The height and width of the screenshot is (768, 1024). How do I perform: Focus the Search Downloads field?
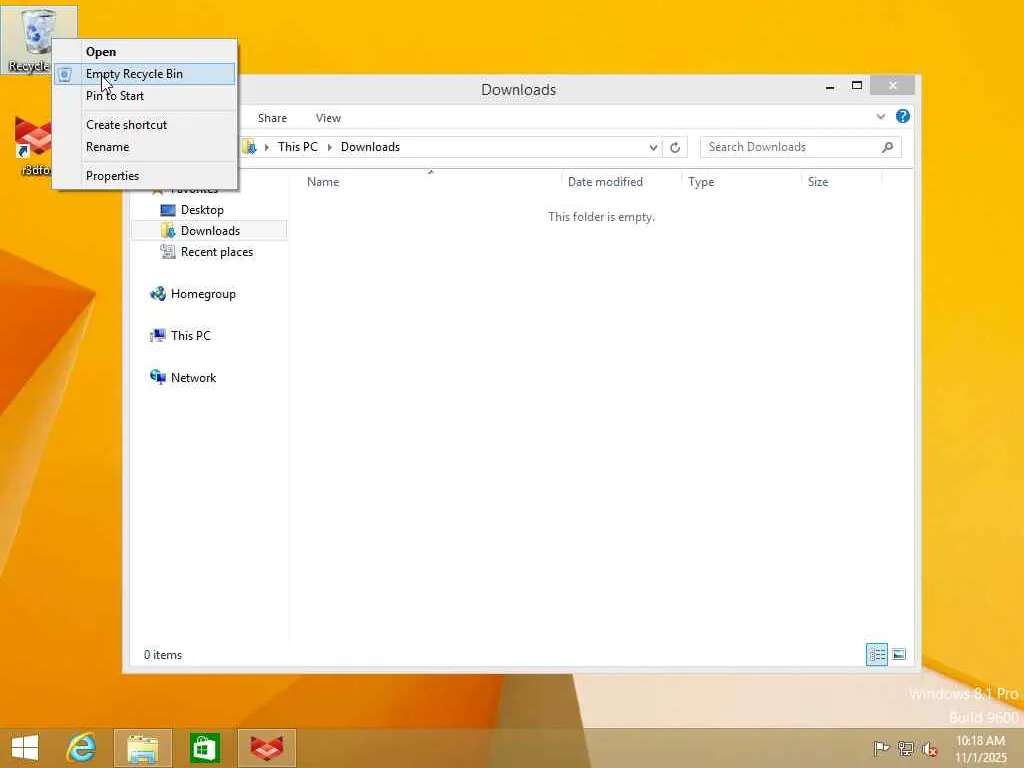[800, 147]
